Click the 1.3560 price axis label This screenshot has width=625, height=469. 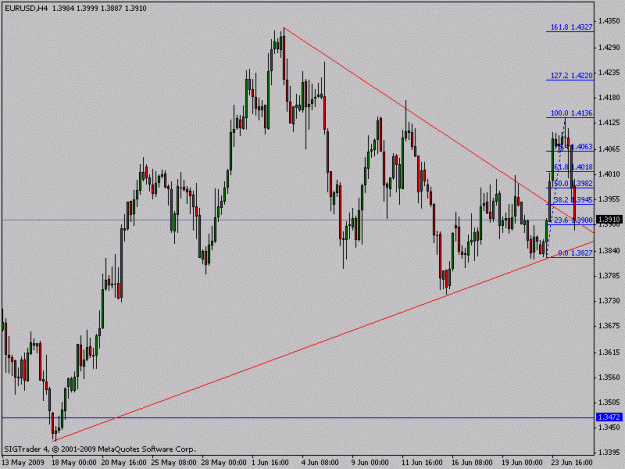pos(609,377)
